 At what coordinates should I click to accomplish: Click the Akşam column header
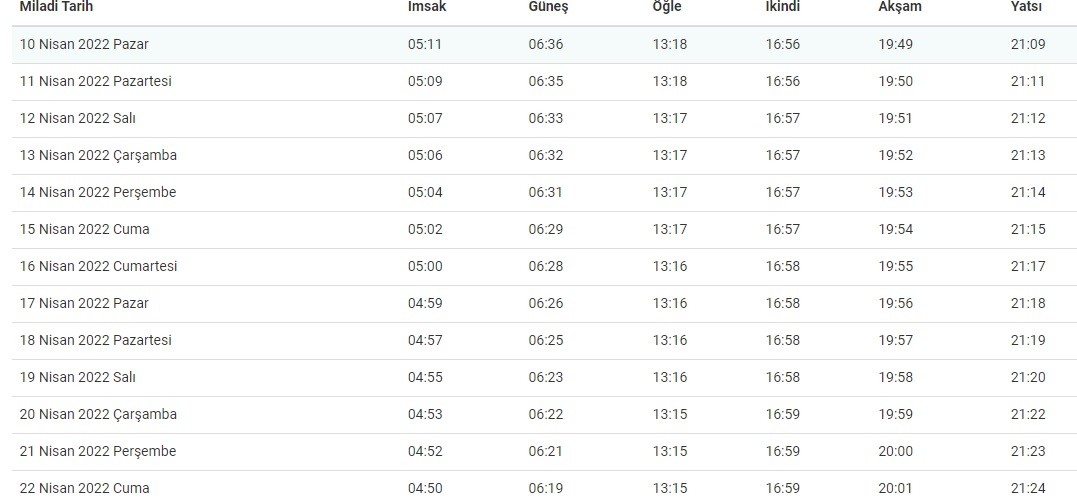coord(900,7)
